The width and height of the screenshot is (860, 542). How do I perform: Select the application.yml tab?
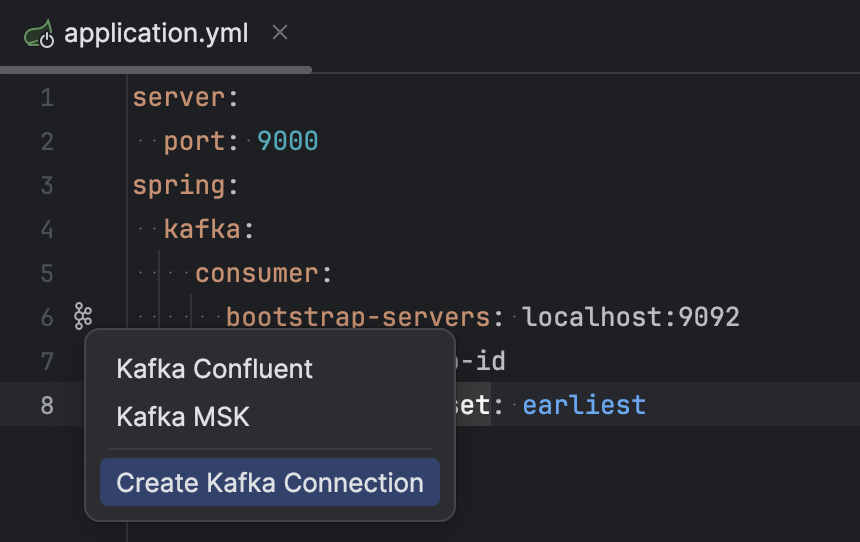click(x=156, y=34)
